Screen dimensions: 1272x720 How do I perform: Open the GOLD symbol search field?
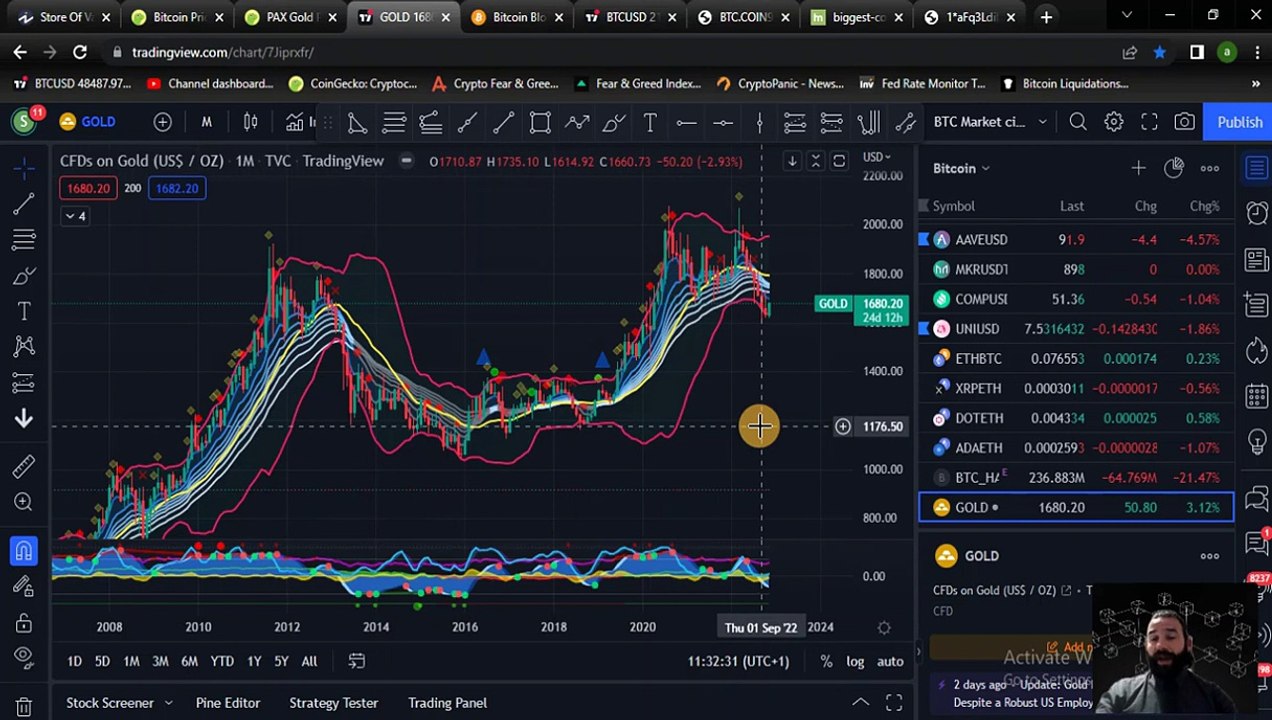(x=88, y=122)
